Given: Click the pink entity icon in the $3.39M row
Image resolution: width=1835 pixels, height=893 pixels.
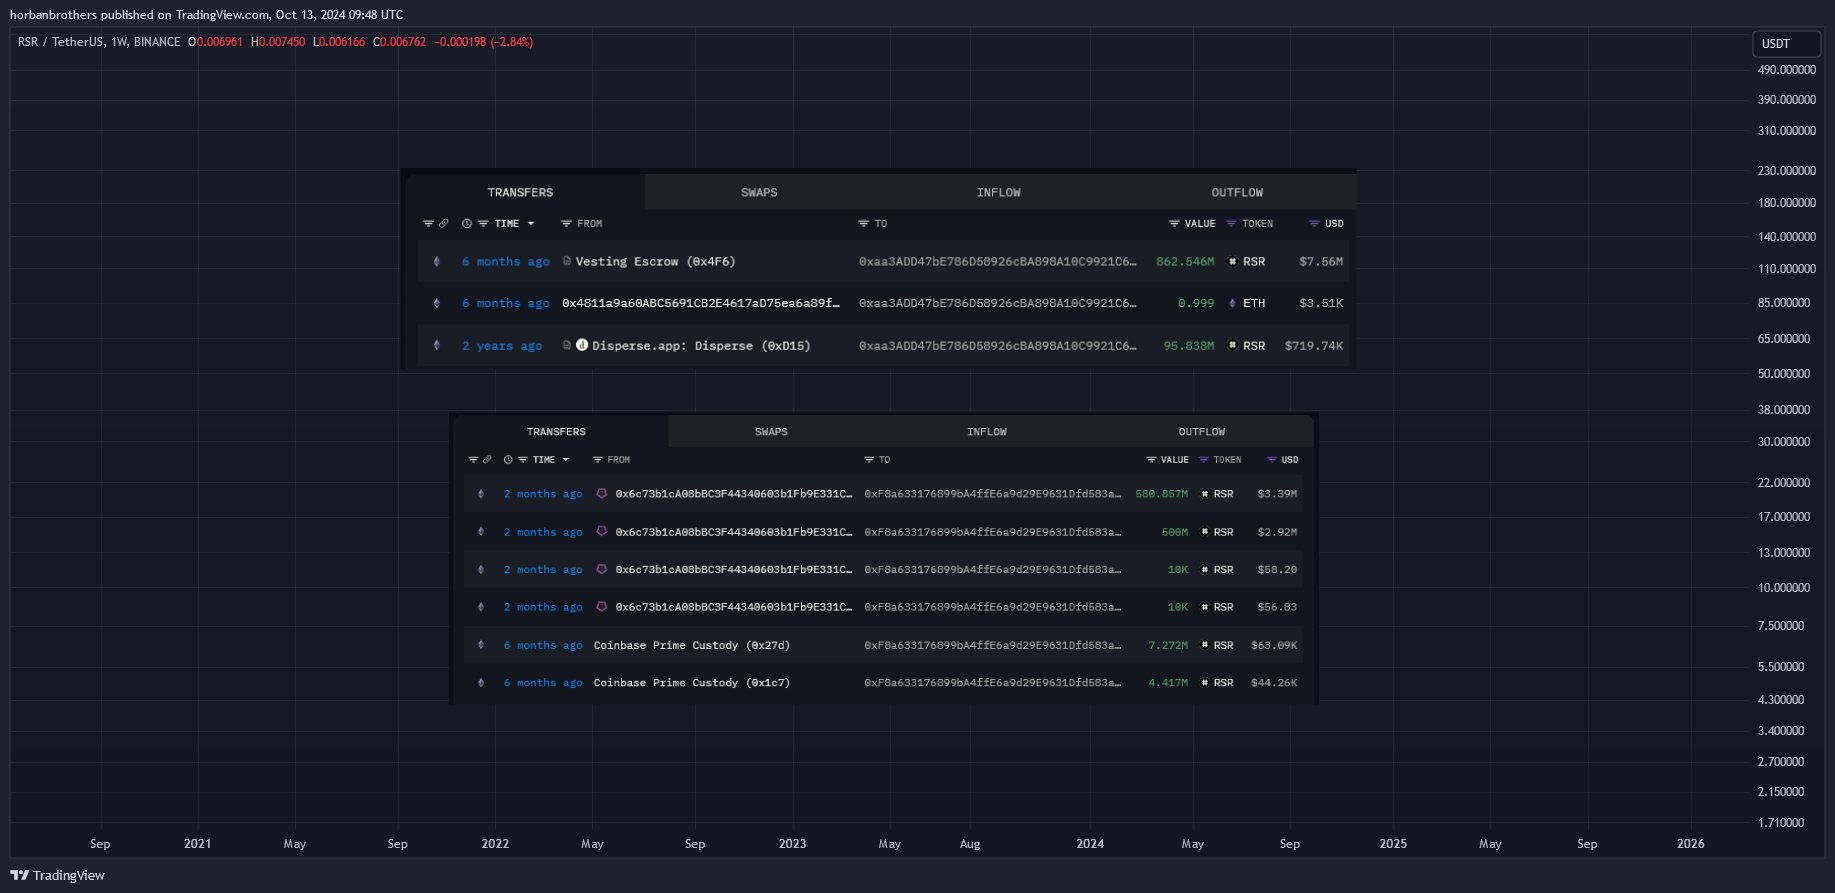Looking at the screenshot, I should [602, 493].
